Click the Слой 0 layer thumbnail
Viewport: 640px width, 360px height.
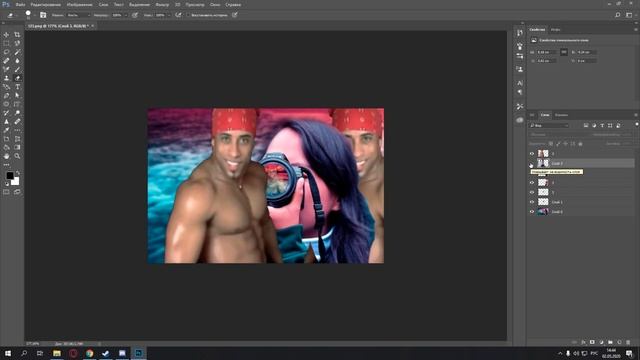coord(543,212)
